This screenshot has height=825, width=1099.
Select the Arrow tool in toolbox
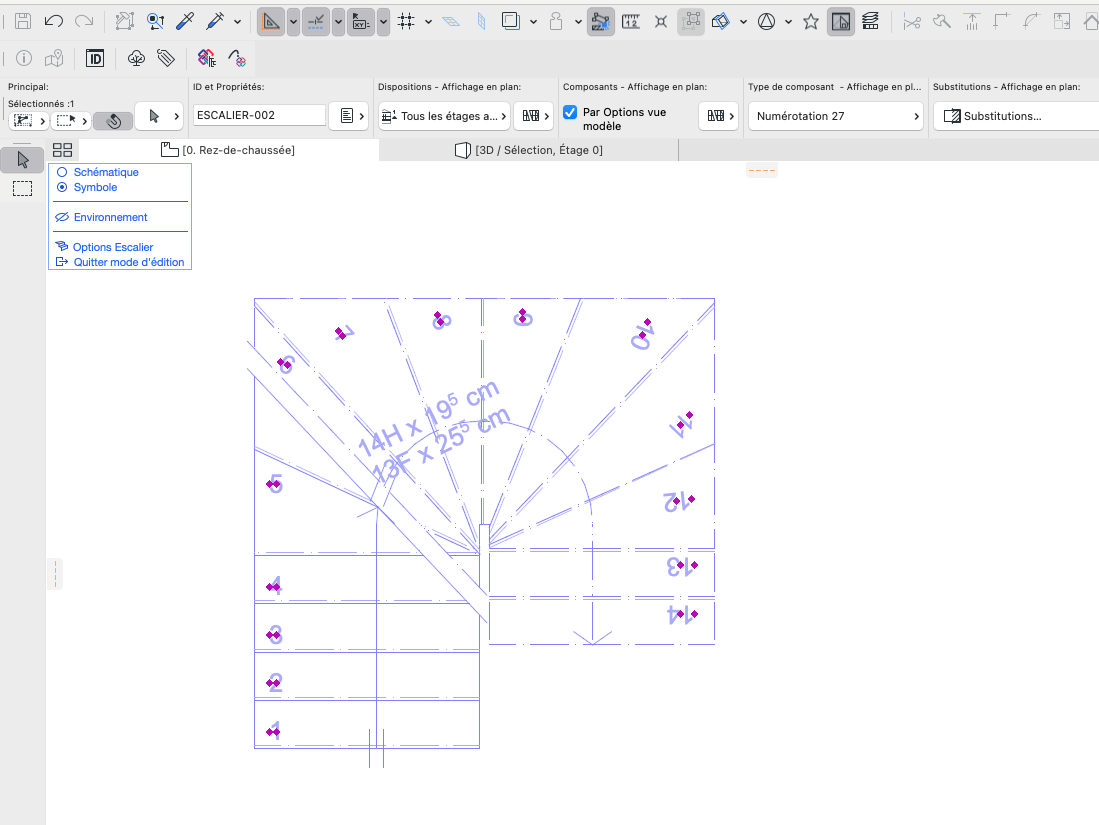(22, 161)
